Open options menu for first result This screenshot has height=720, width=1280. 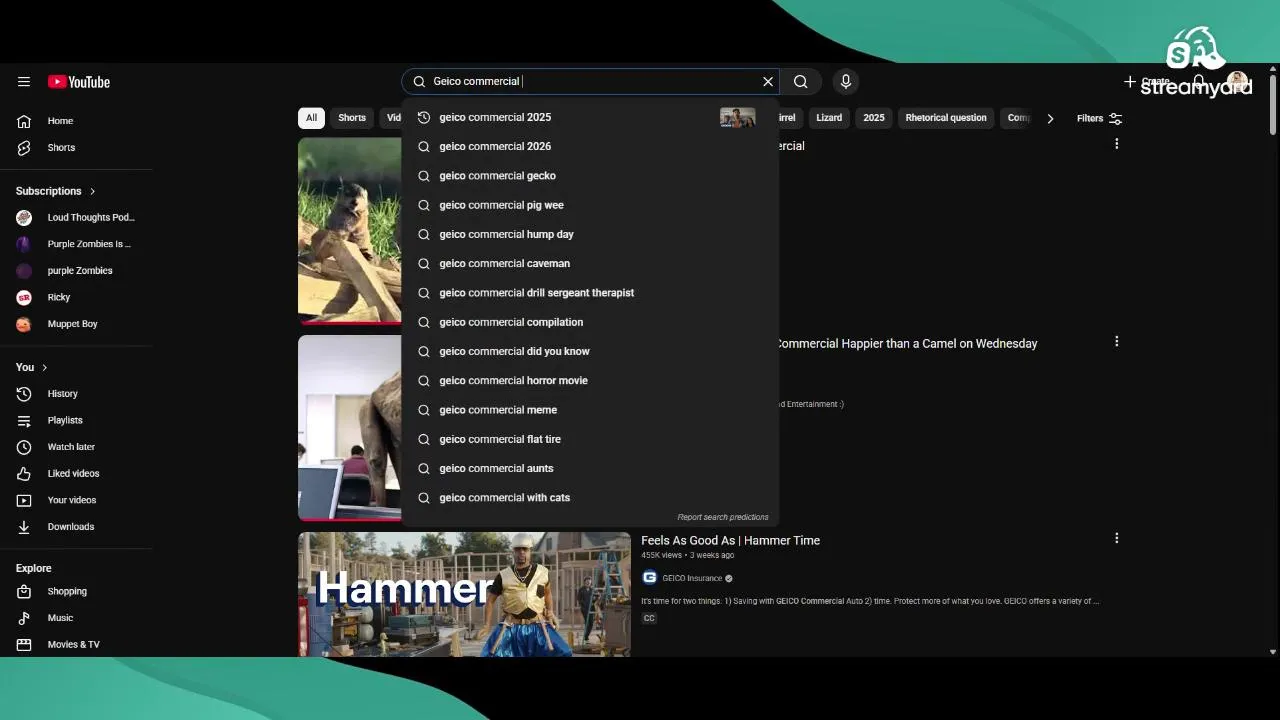tap(1117, 144)
